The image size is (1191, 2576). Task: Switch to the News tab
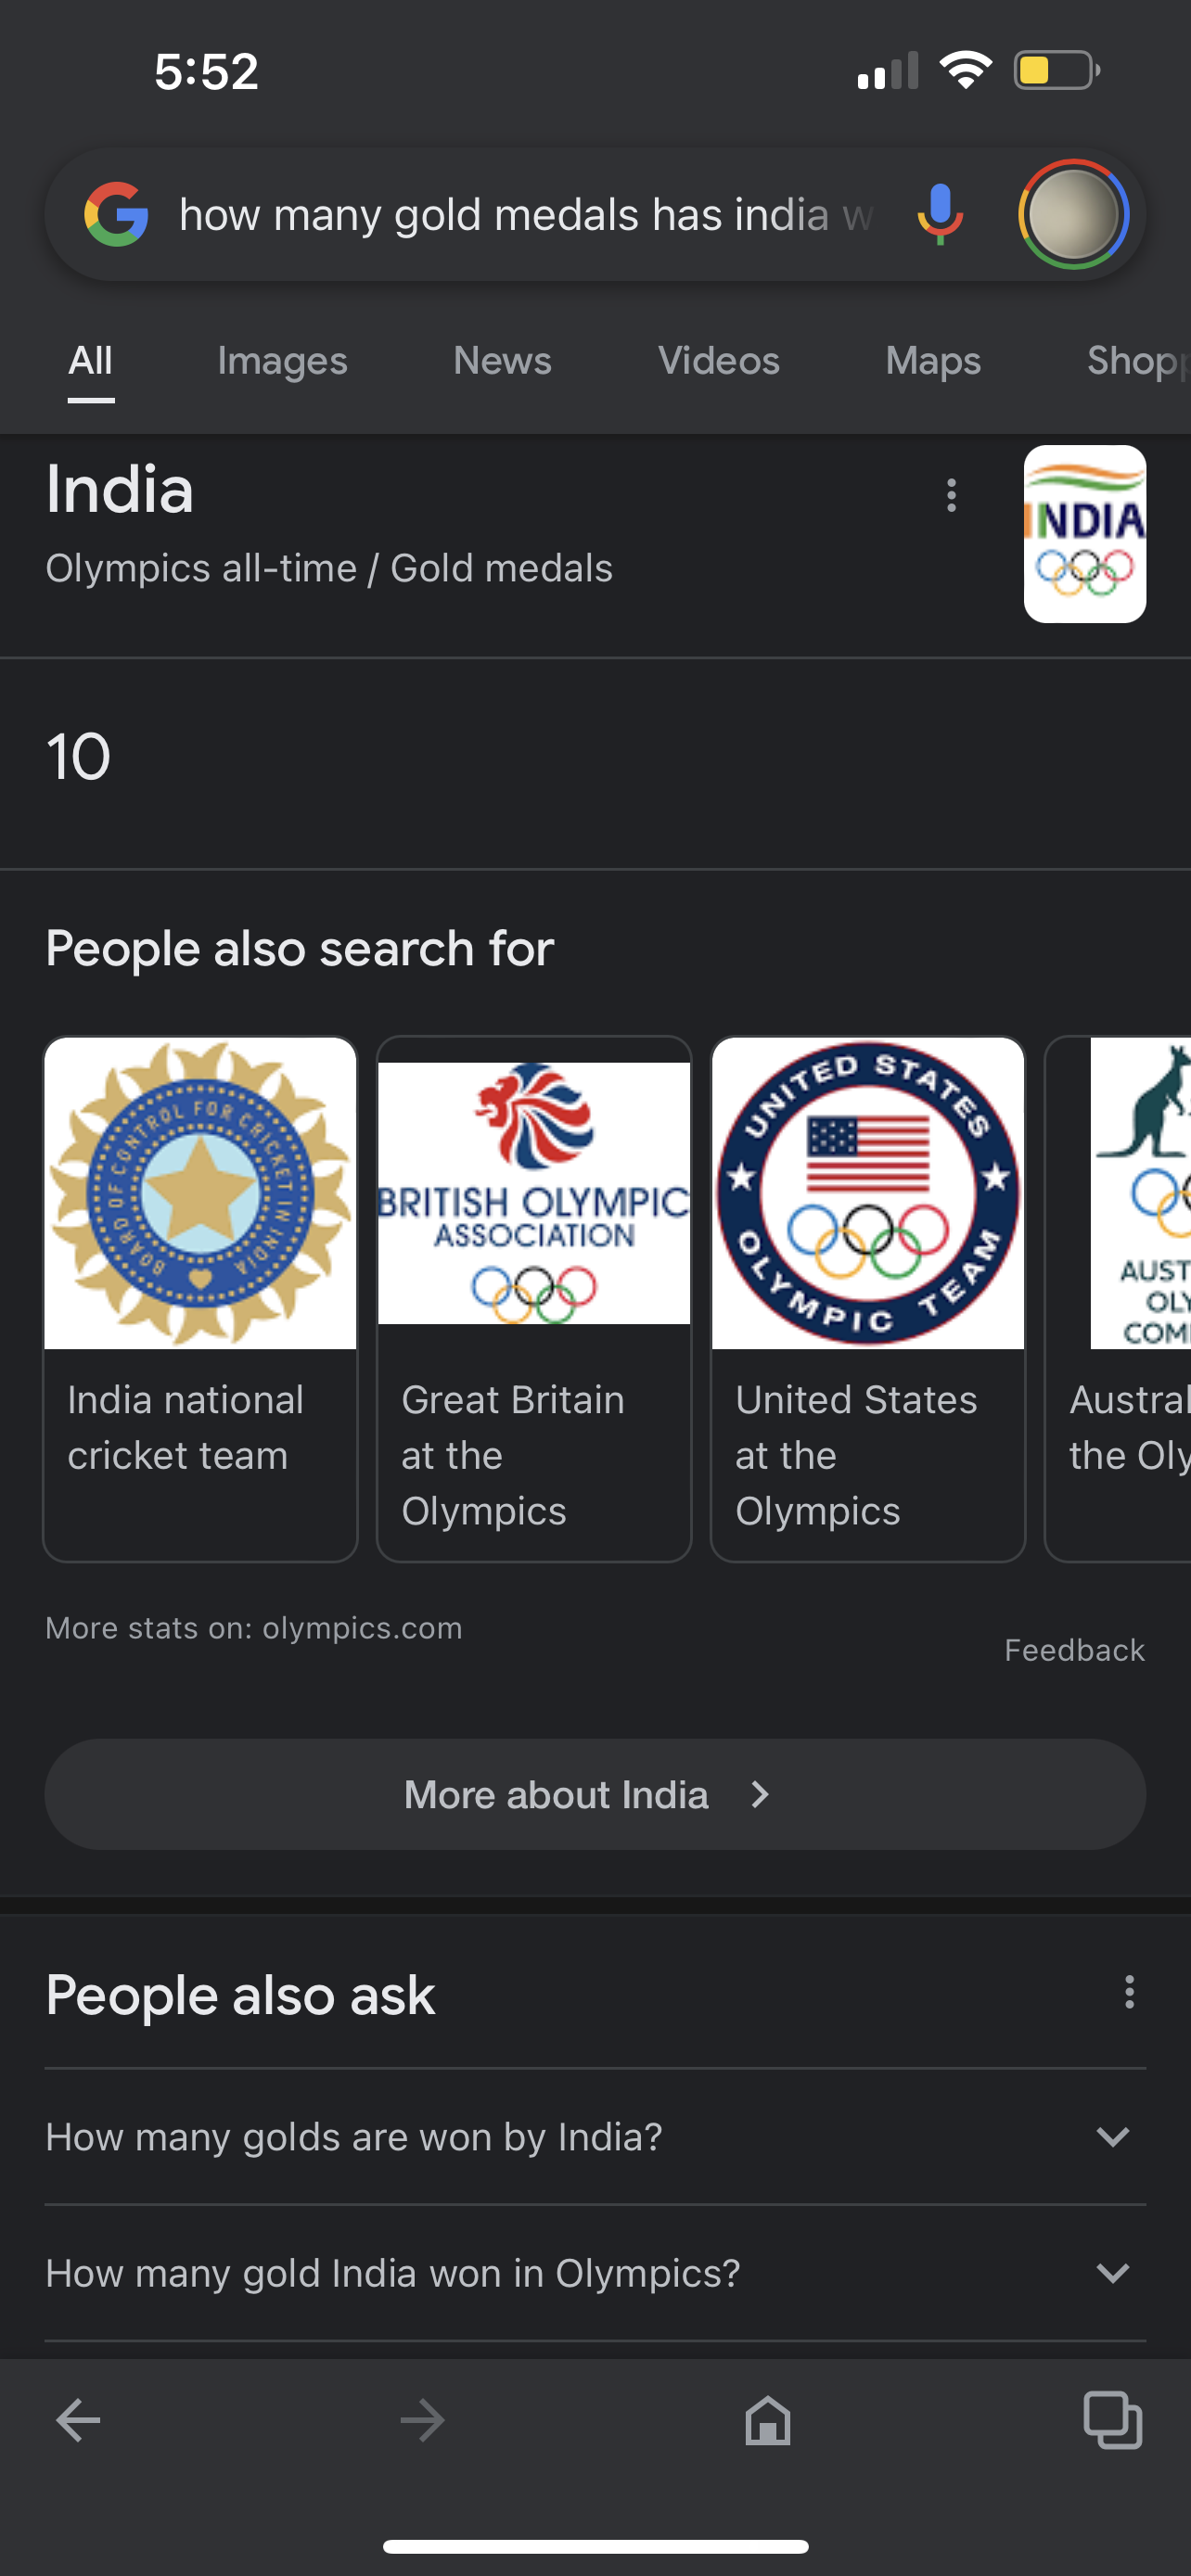[x=502, y=361]
